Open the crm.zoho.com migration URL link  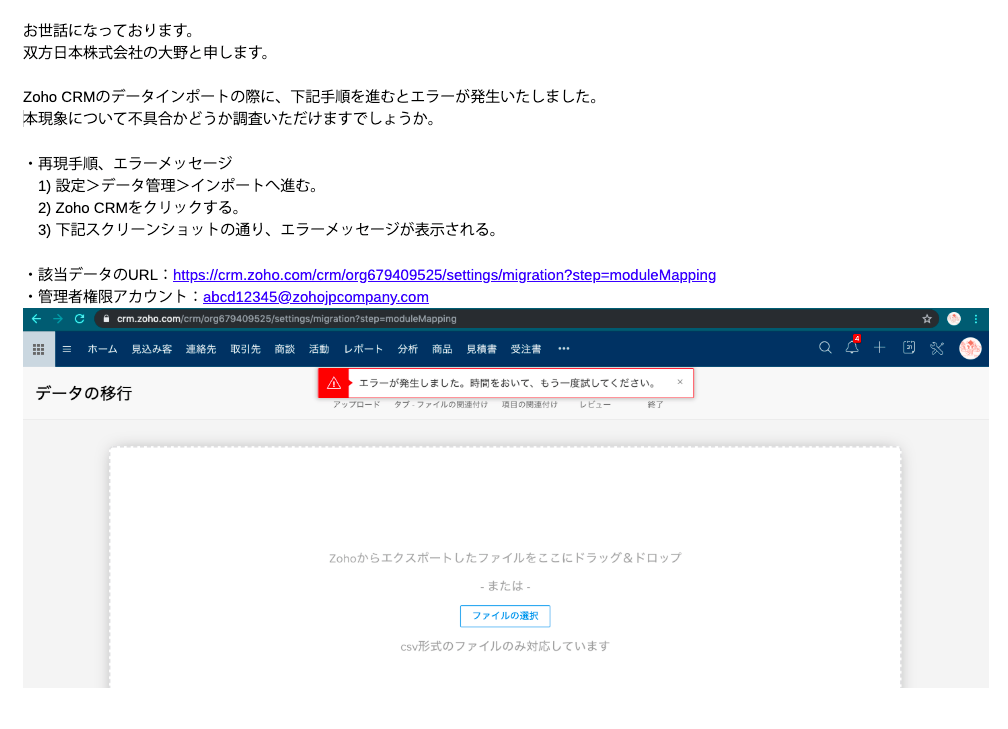[444, 275]
